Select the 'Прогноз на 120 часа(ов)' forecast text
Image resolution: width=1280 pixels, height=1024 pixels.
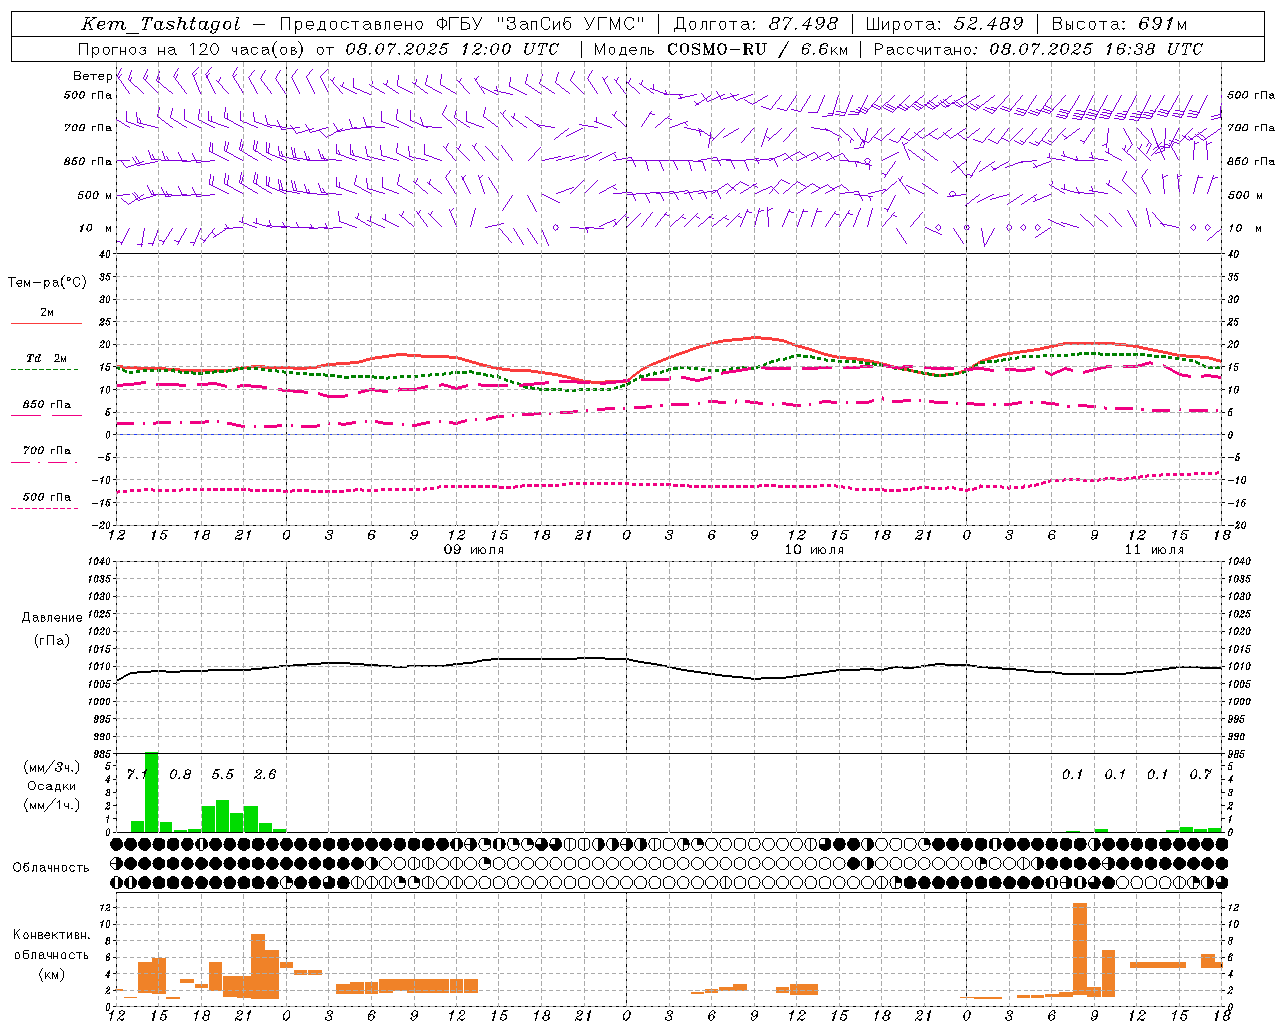click(192, 49)
